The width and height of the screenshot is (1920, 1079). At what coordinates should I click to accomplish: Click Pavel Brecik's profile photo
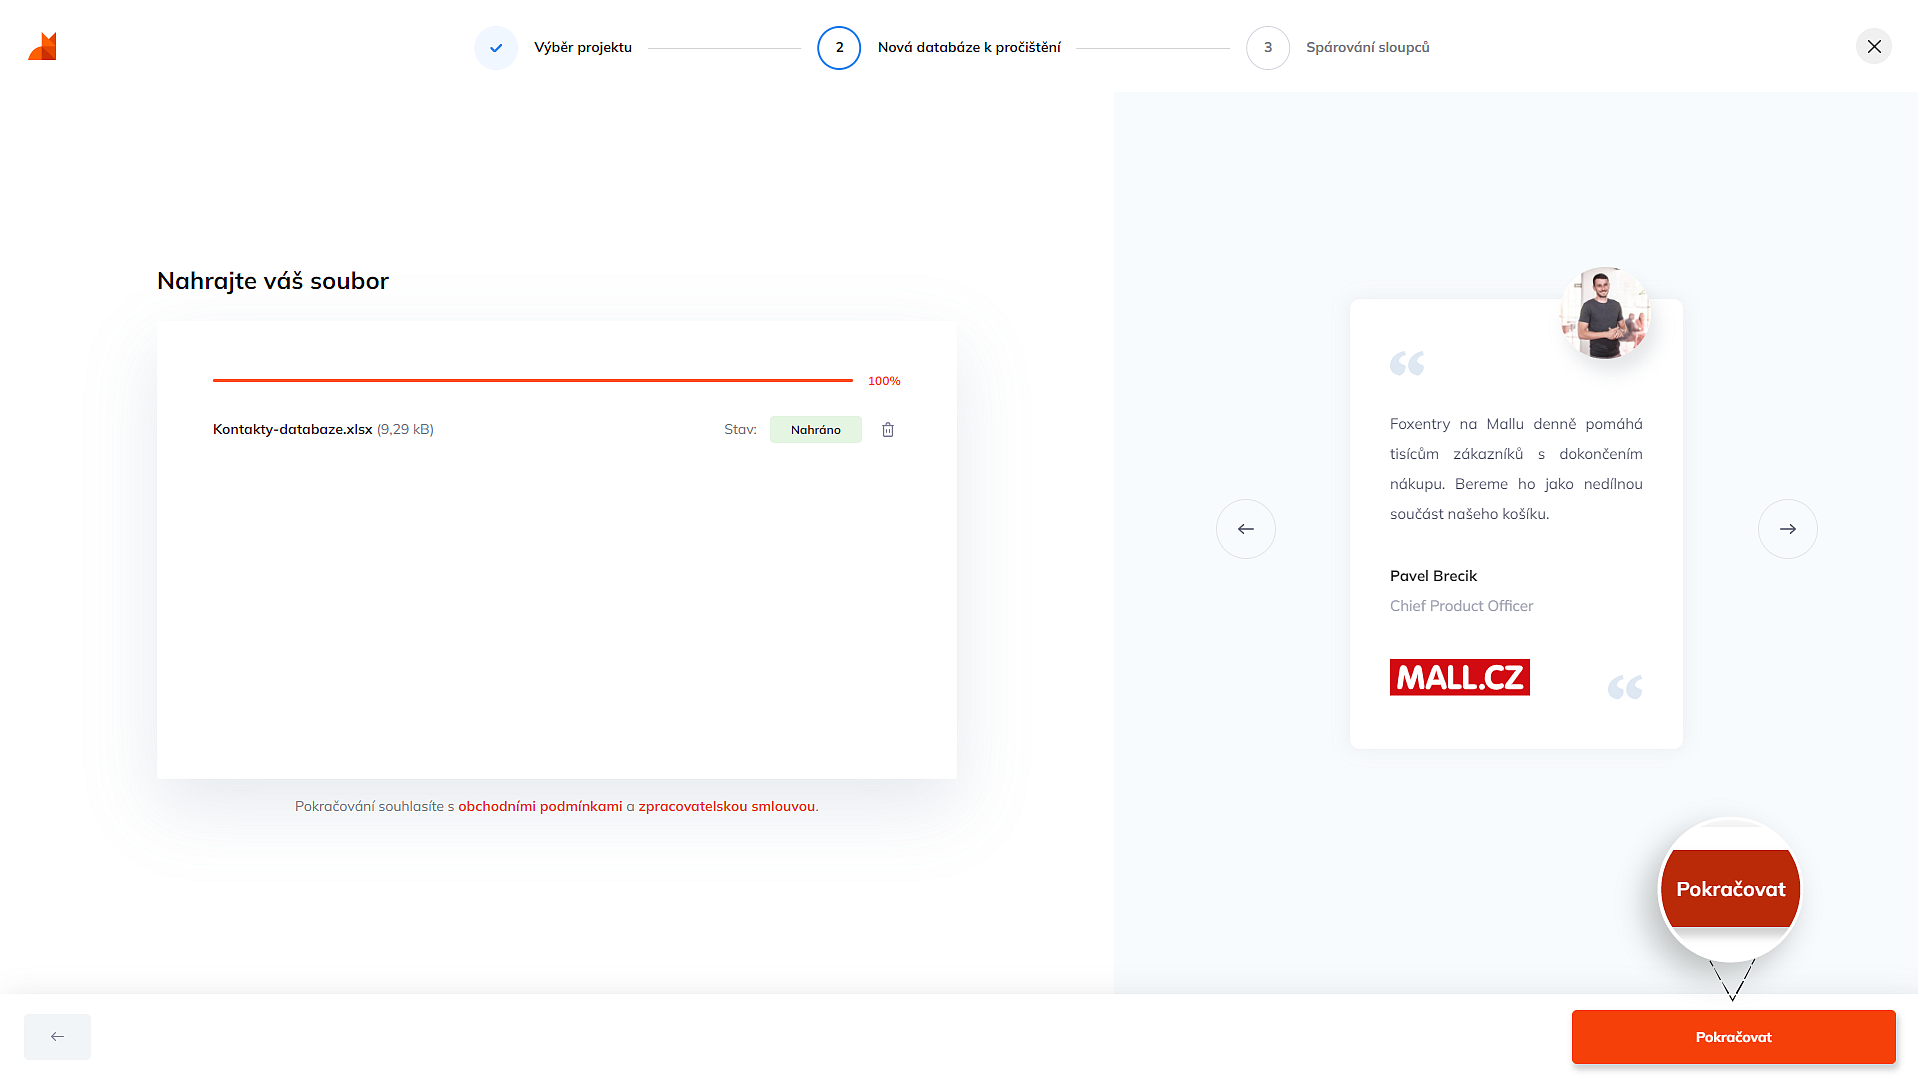(x=1604, y=314)
